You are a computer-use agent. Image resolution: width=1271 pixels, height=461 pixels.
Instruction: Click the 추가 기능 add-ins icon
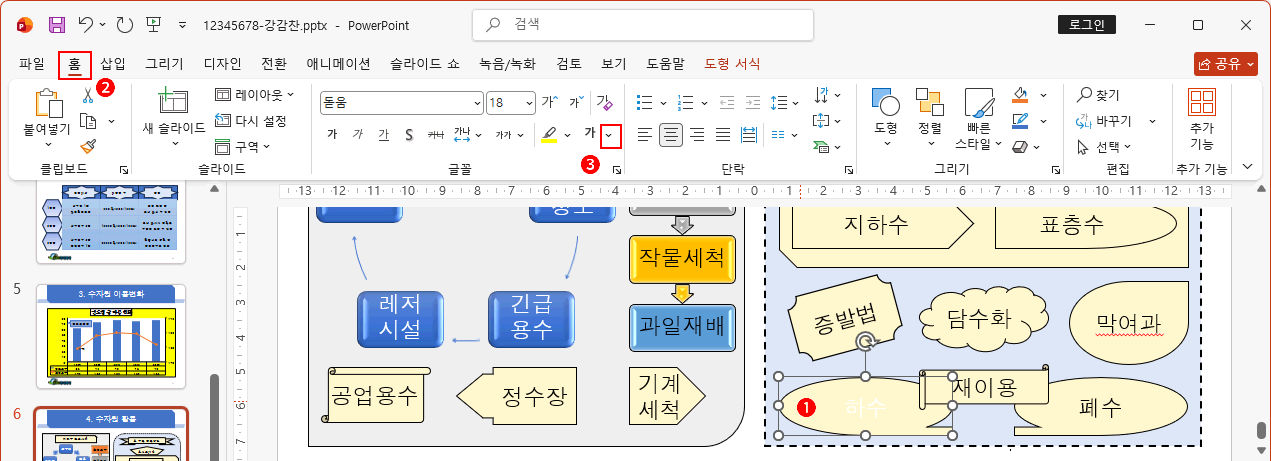pyautogui.click(x=1202, y=103)
